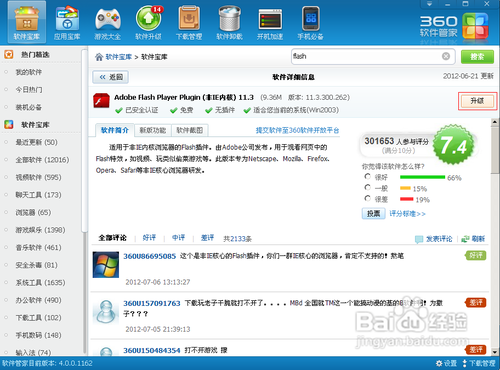500x370 pixels.
Task: Click the home icon in breadcrumb
Action: (99, 57)
